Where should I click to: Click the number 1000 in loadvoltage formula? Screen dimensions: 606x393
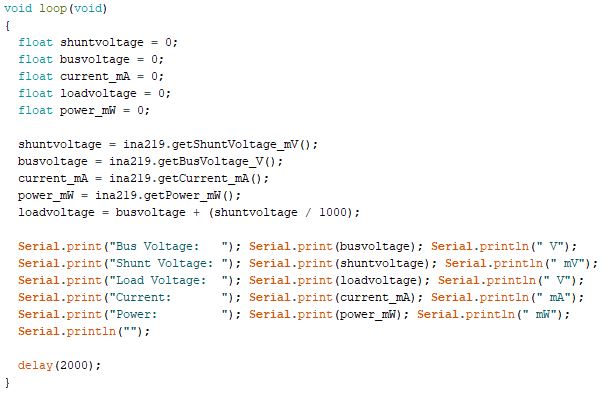coord(333,212)
